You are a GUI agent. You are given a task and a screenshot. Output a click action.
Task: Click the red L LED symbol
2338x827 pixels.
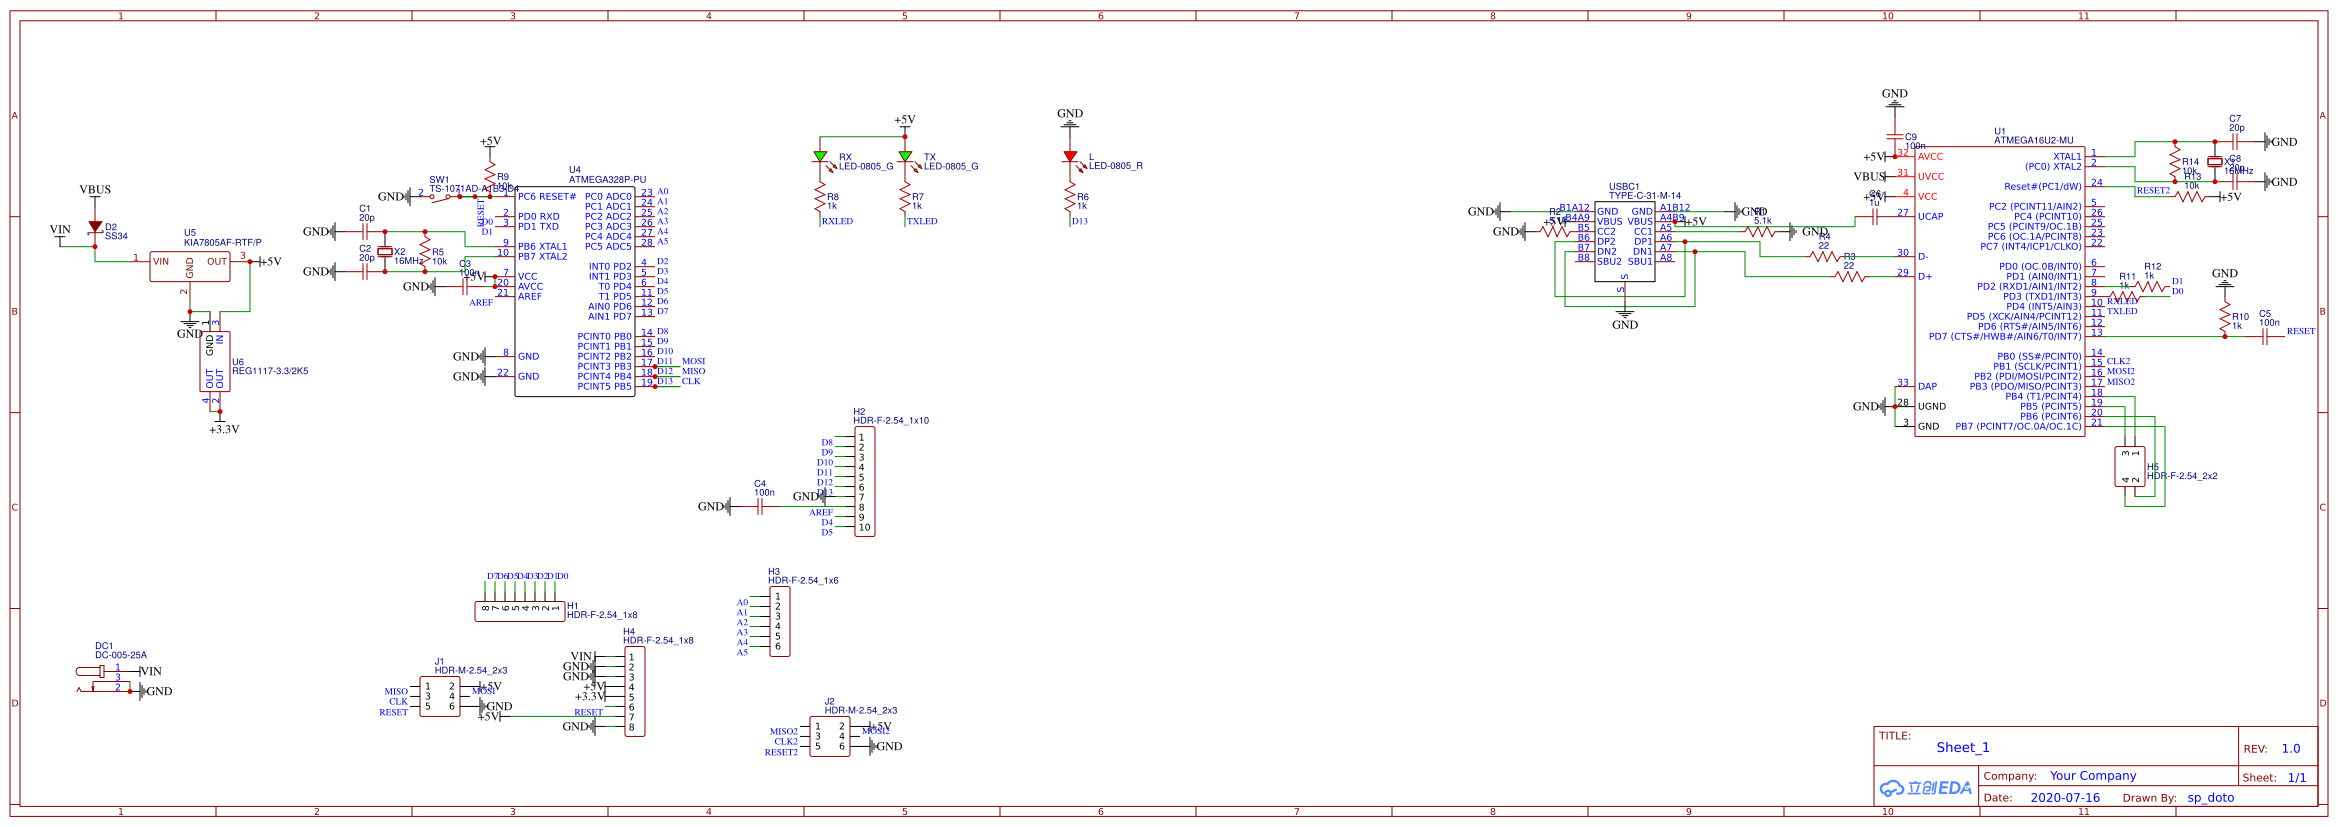coord(1070,157)
